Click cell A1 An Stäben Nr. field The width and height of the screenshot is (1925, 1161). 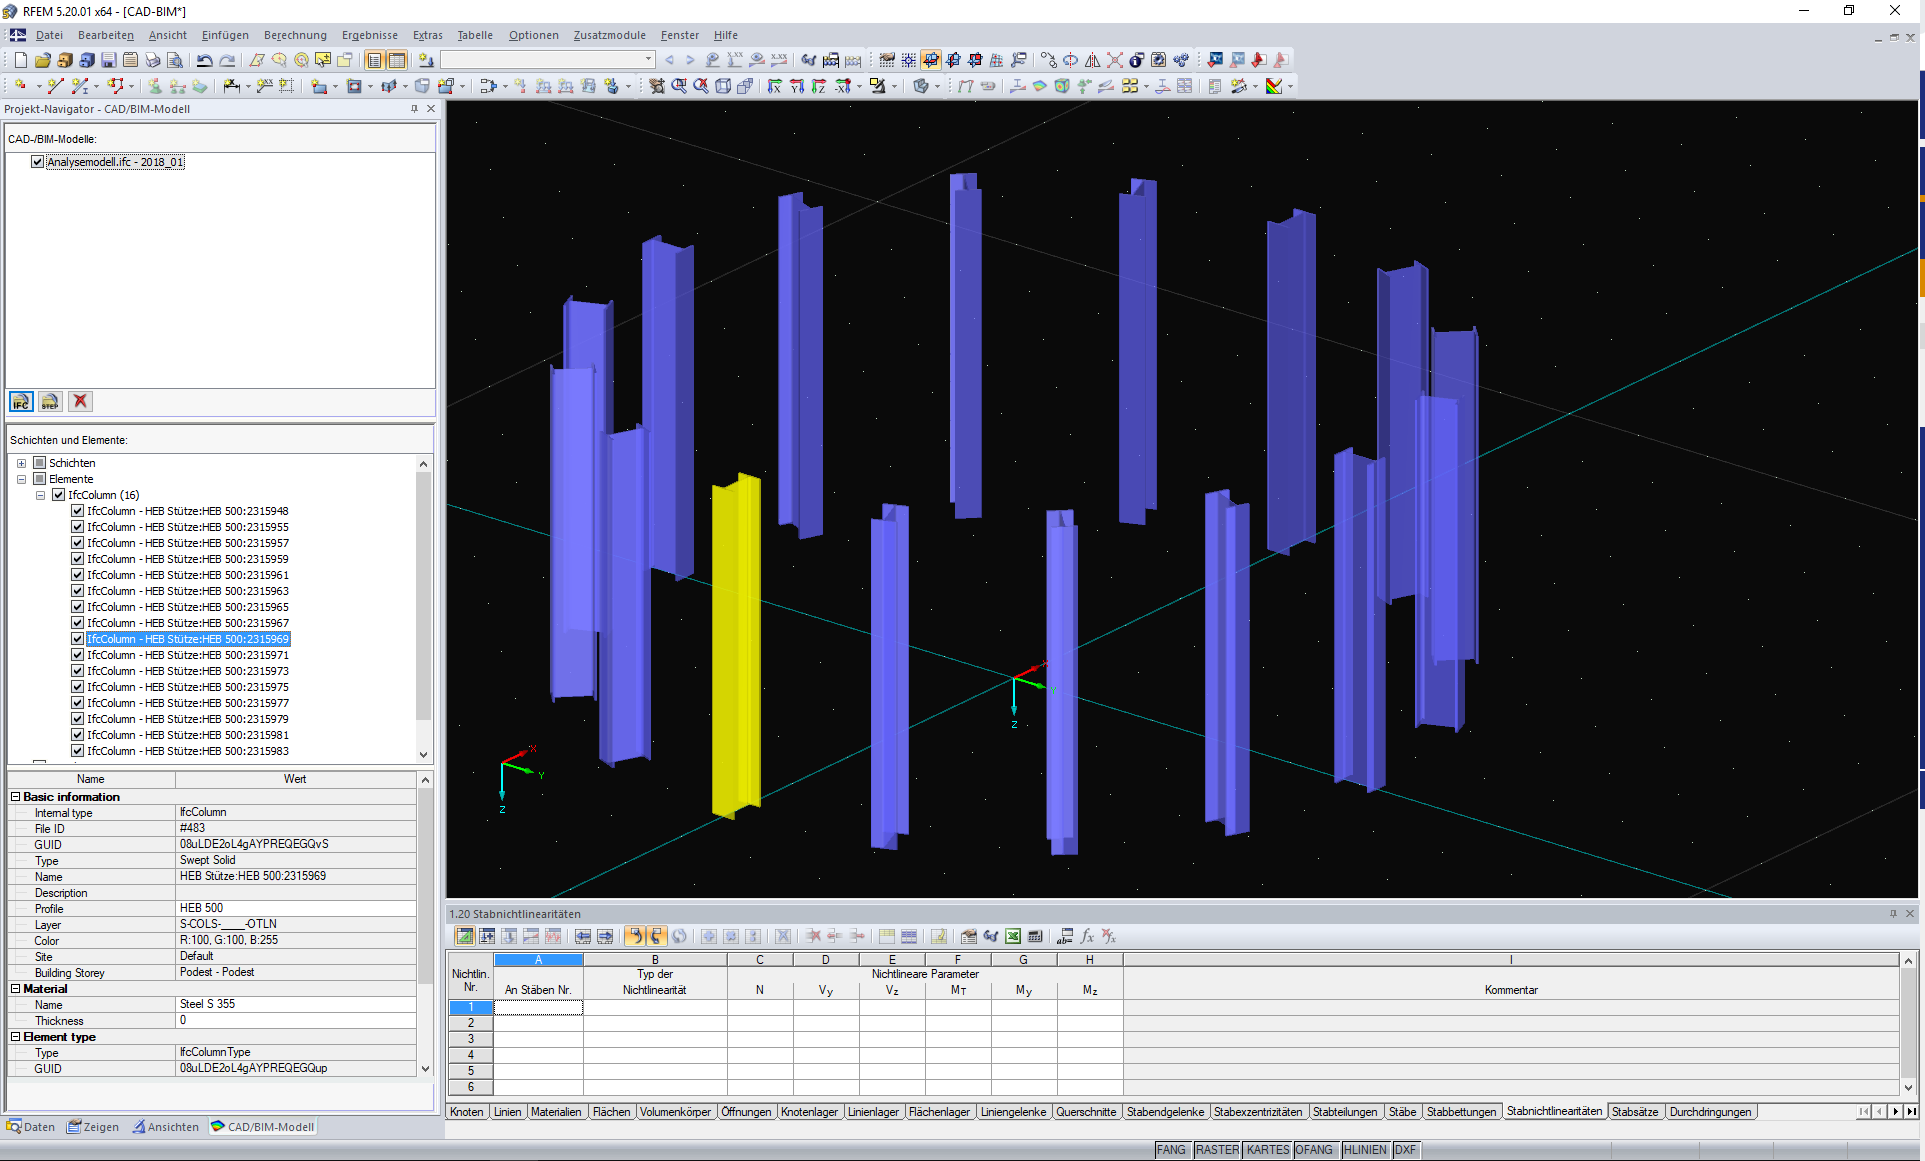[x=538, y=1007]
